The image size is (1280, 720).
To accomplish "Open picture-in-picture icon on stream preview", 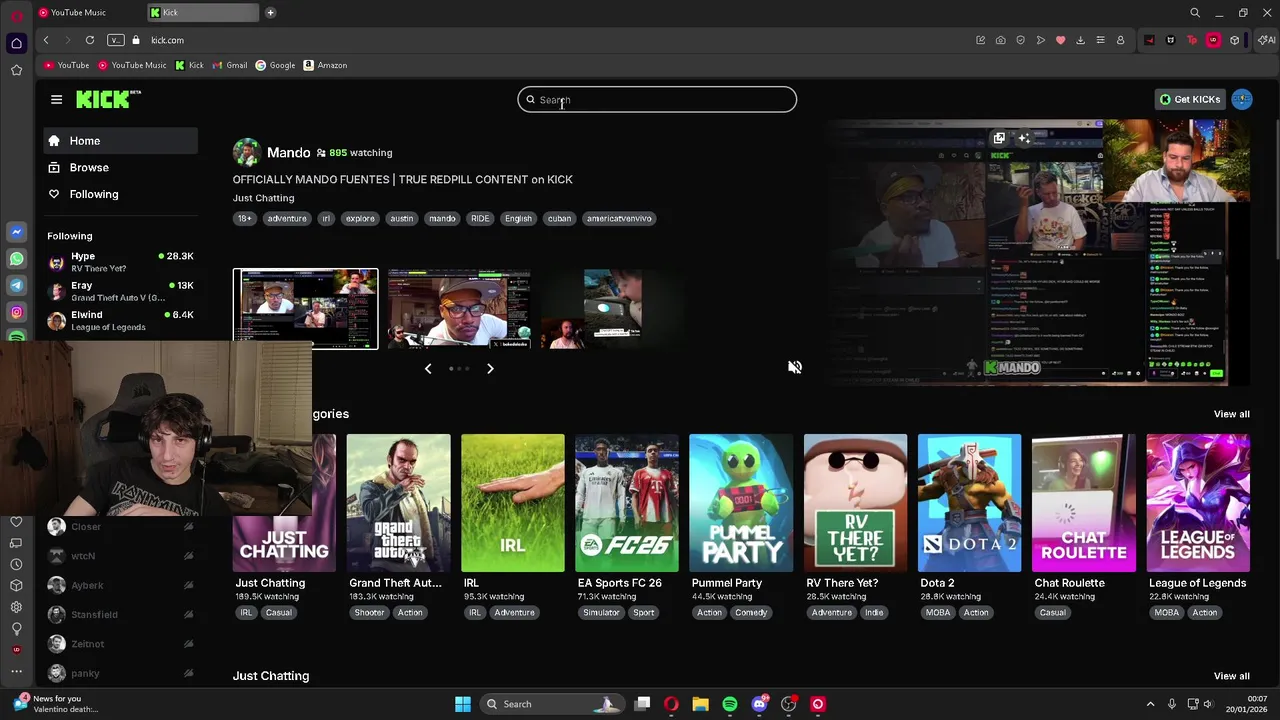I will [x=998, y=138].
